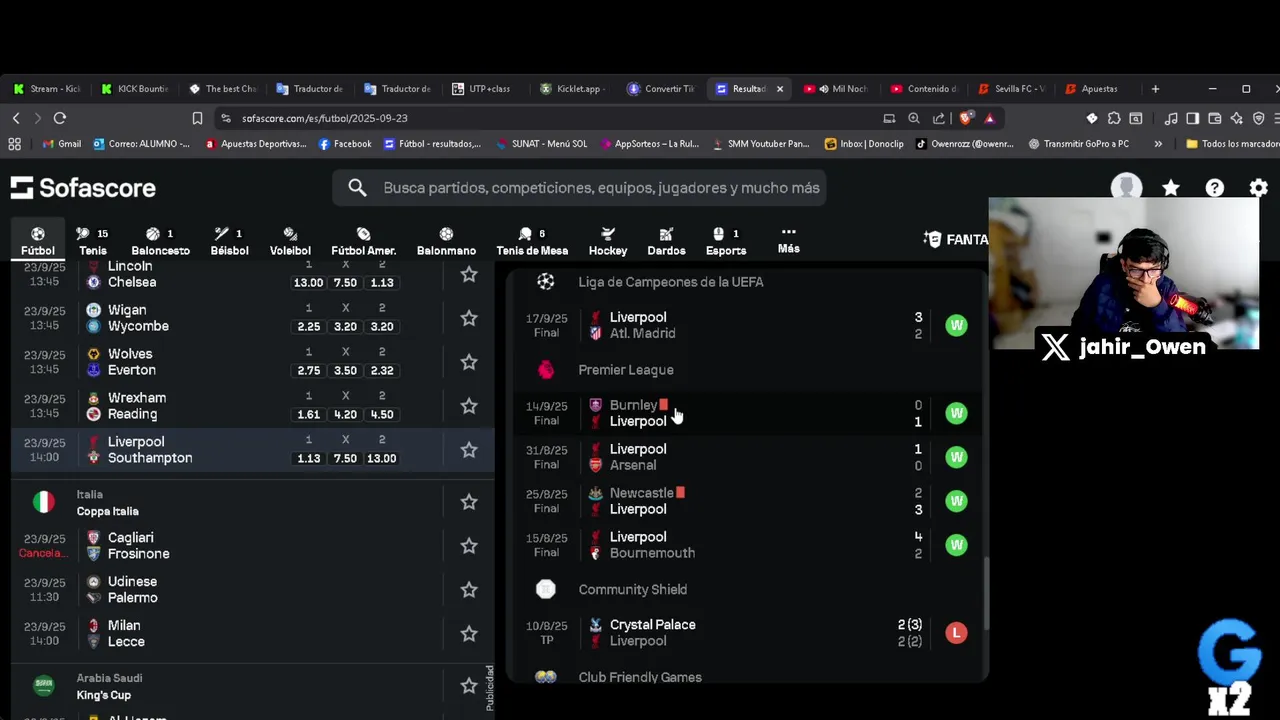Open Liverpool vs Bournemouth result

pos(747,546)
